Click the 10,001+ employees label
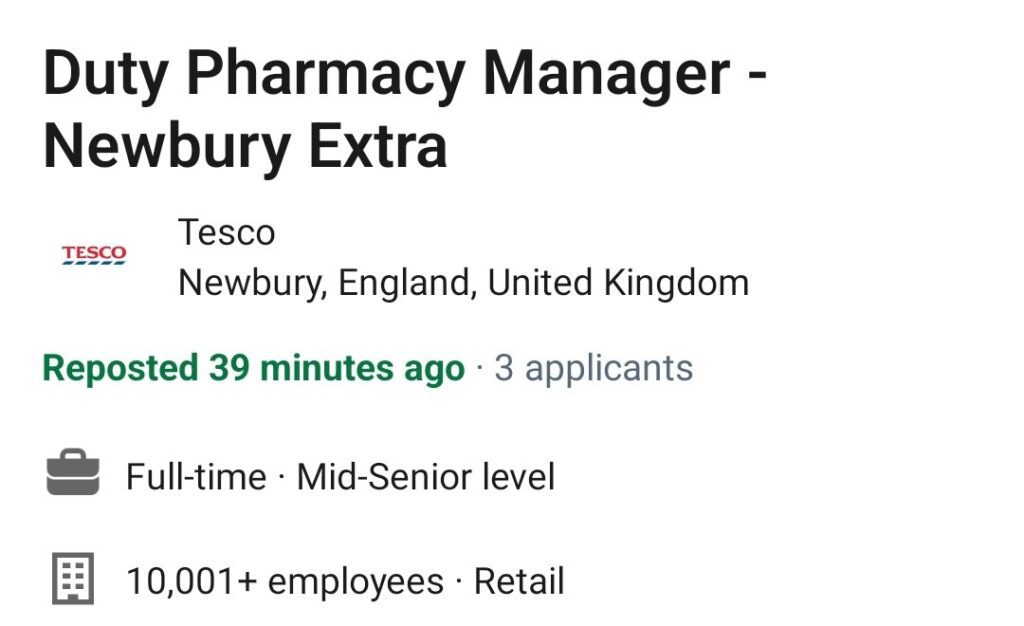 tap(285, 581)
